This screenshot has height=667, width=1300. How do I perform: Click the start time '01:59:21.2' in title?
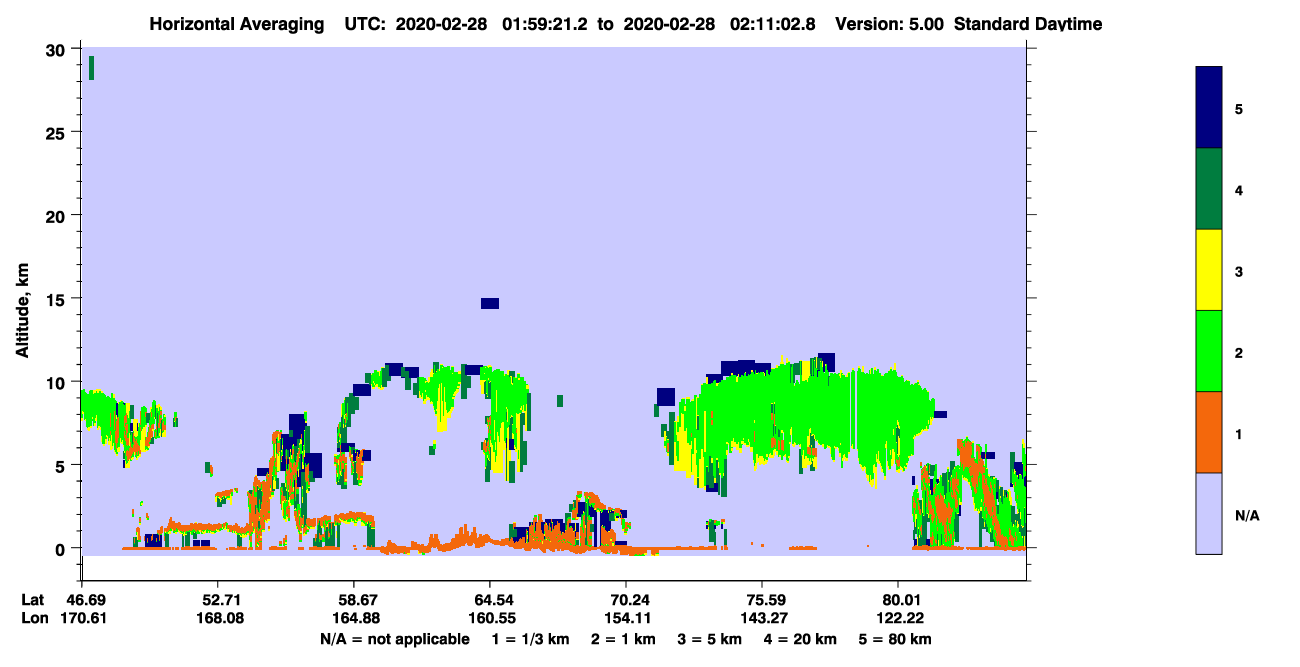click(x=547, y=23)
